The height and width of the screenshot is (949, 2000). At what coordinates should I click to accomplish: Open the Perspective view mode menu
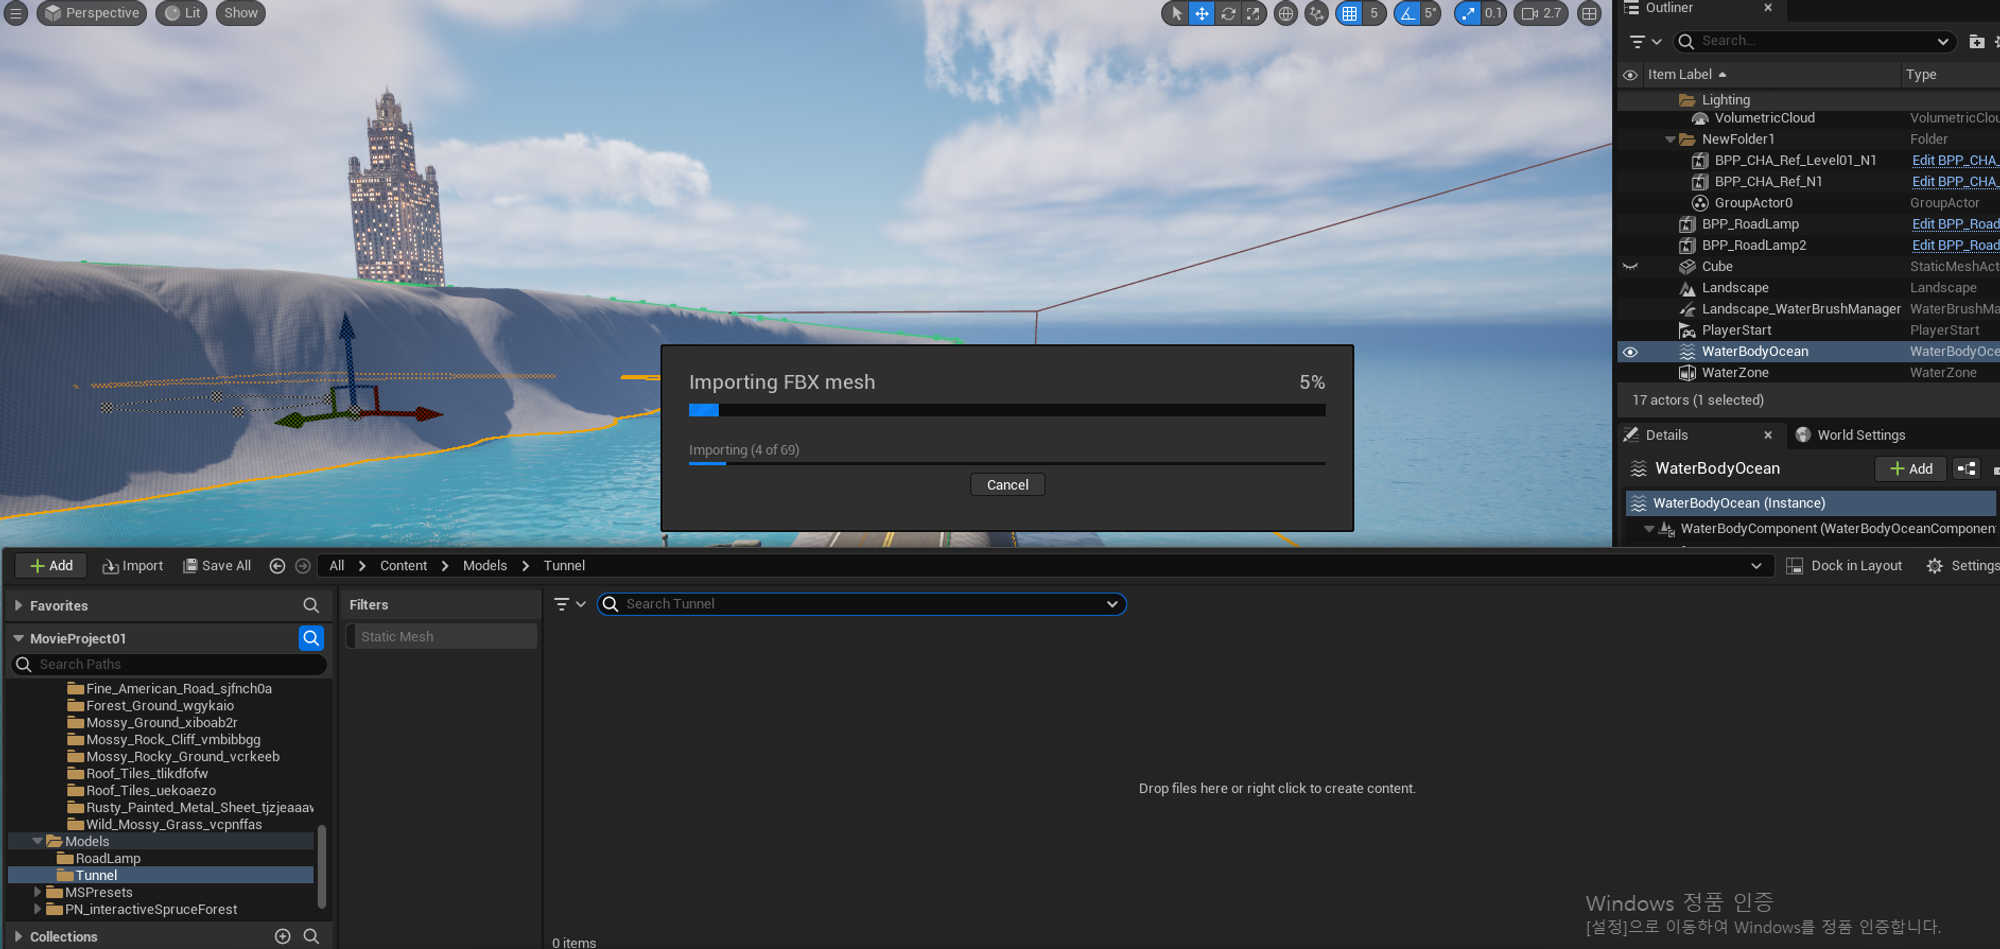92,13
